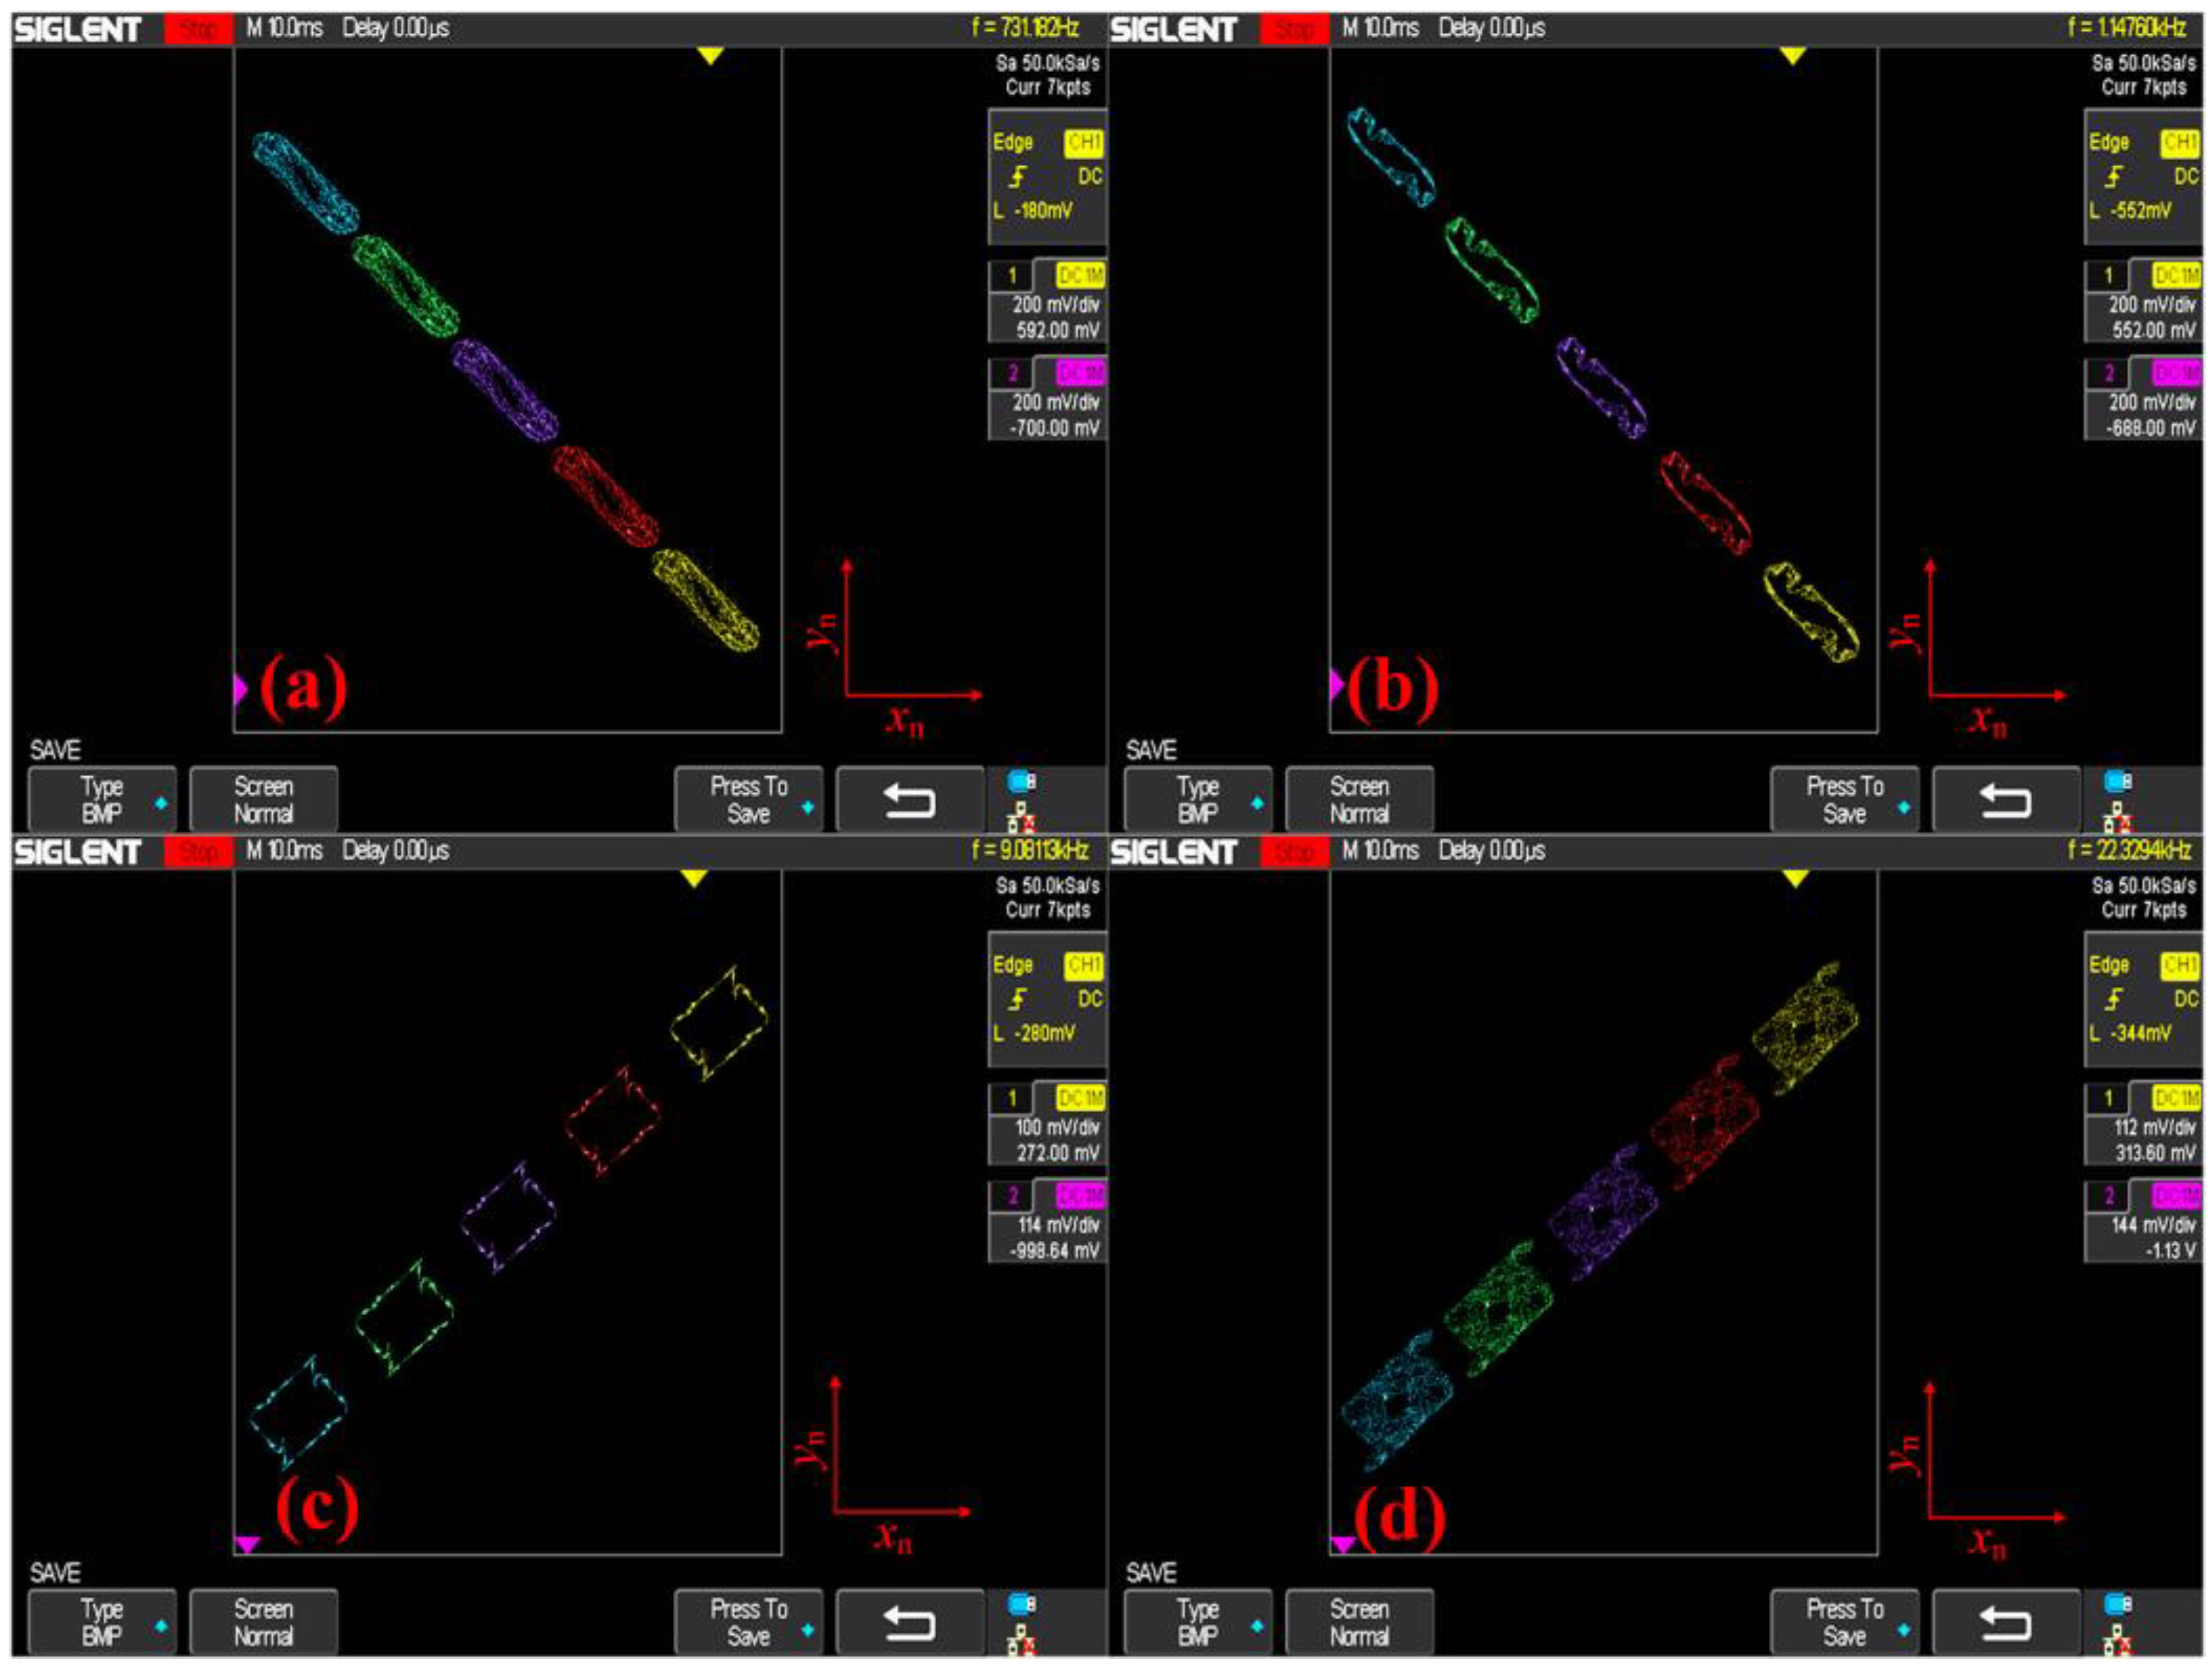Click the yellow trigger position marker in panel (a)

[x=710, y=57]
